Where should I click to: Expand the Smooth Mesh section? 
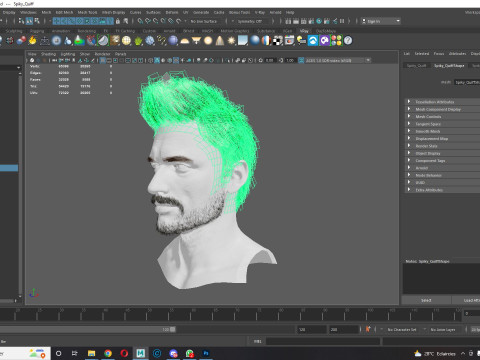442,131
